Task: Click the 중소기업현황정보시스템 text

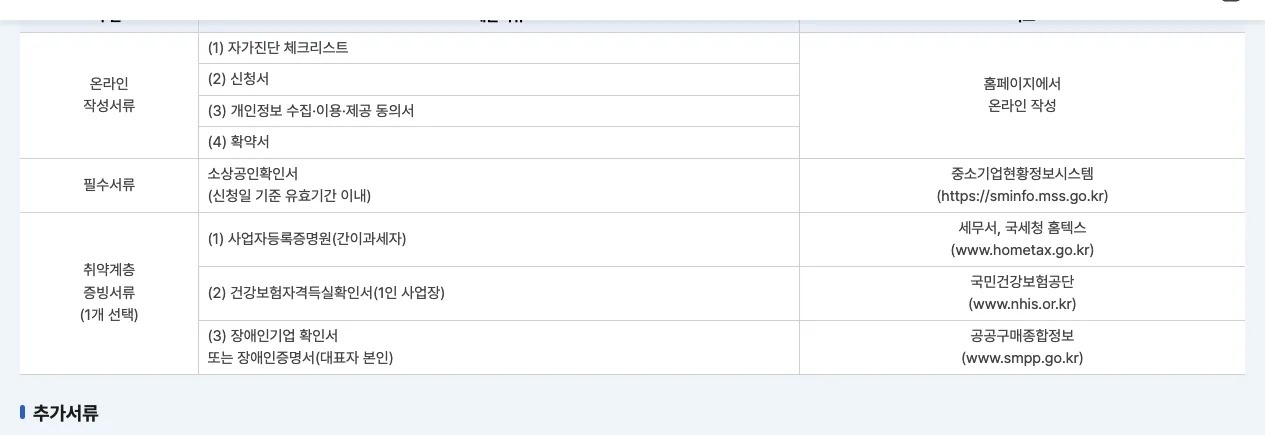Action: coord(1022,174)
